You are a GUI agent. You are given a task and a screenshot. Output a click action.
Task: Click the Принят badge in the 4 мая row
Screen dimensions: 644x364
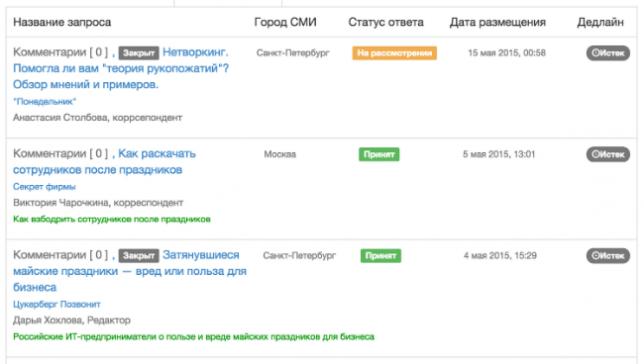coord(381,256)
